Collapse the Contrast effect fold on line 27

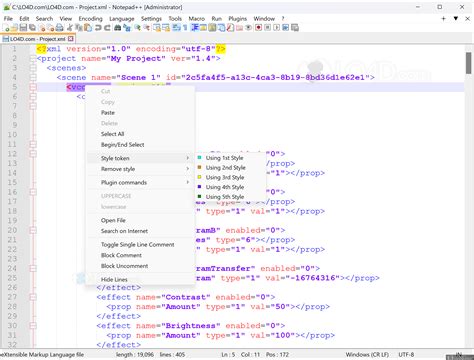(33, 297)
